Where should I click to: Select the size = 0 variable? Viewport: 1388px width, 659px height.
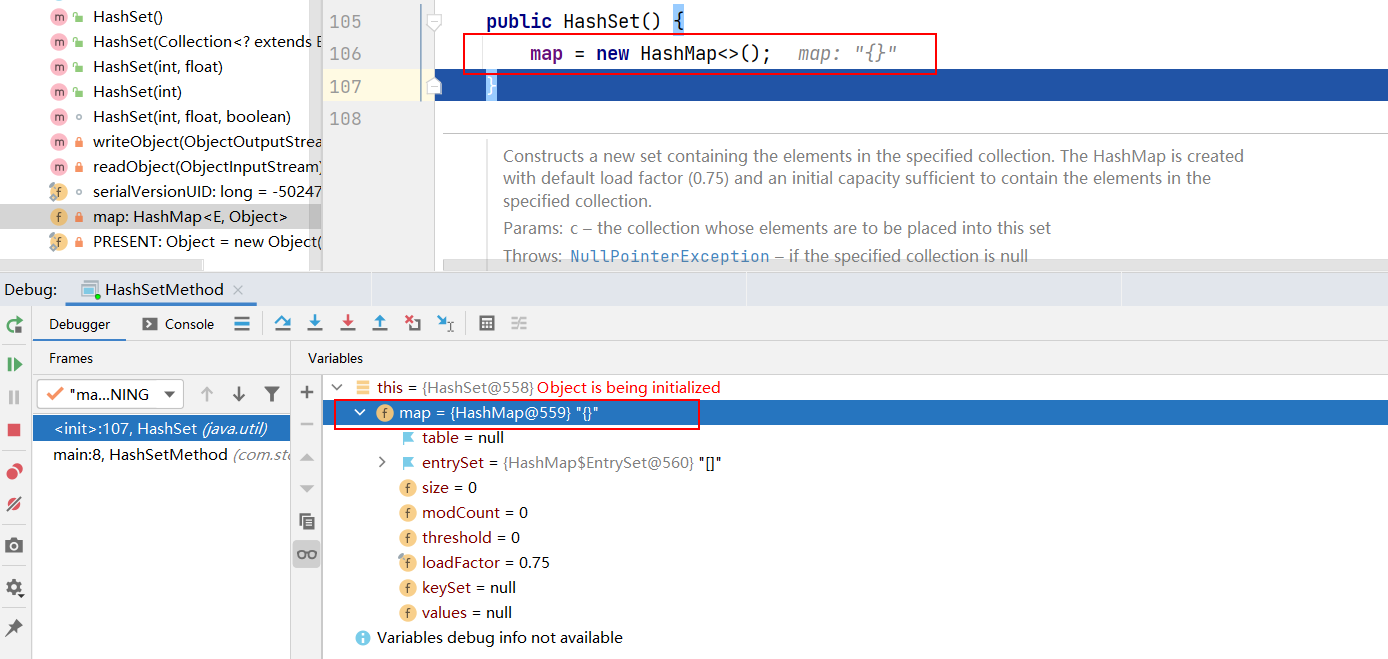[438, 488]
